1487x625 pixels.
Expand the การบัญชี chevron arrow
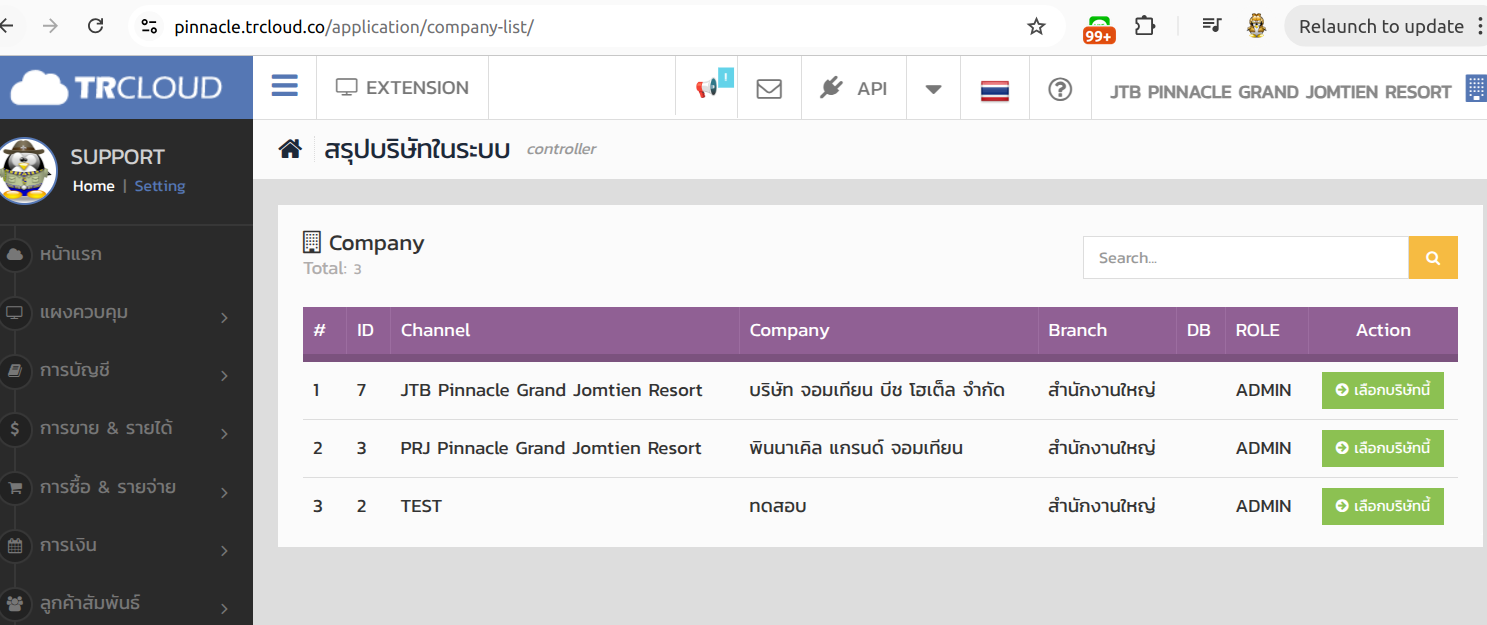coord(224,376)
